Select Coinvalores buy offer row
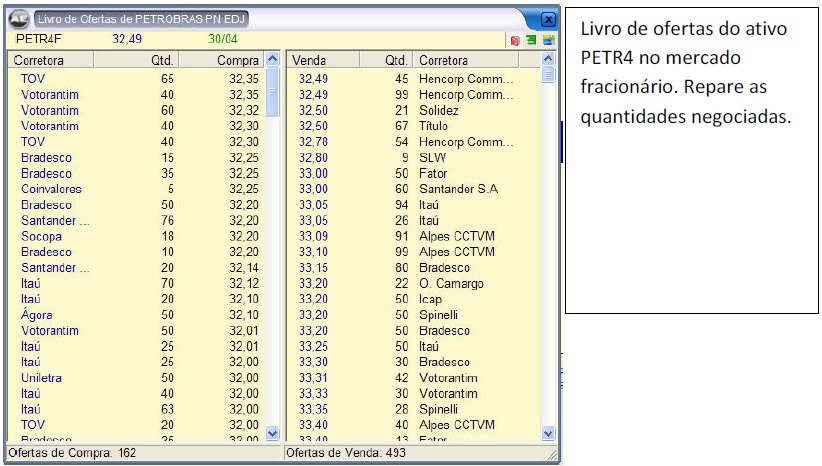Screen dimensions: 822x466 tap(136, 189)
